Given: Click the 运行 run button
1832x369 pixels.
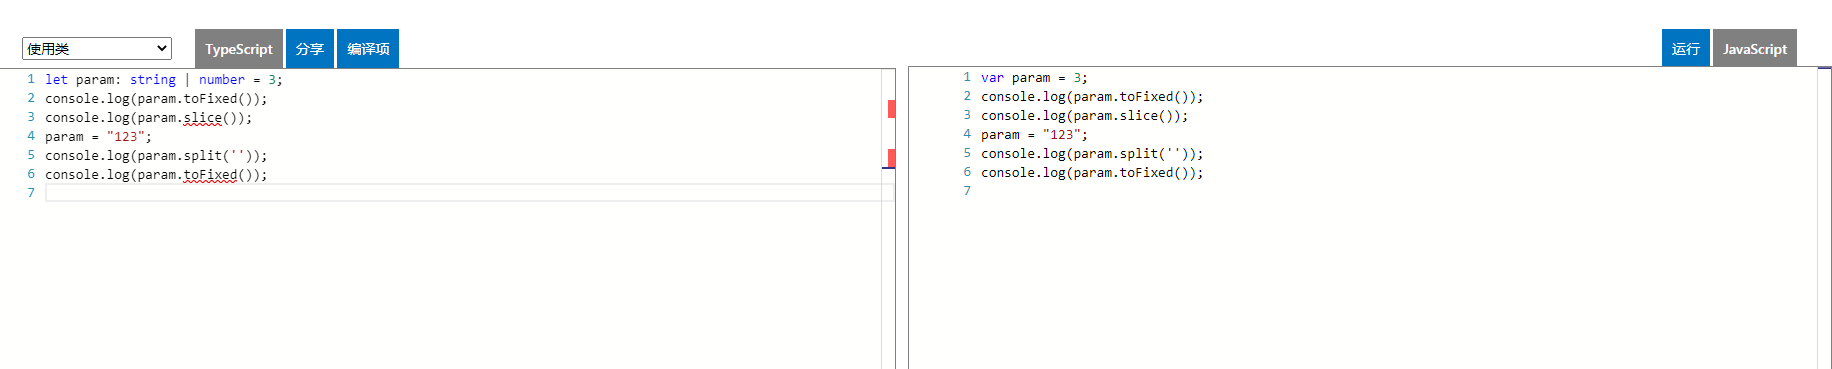Looking at the screenshot, I should 1686,48.
